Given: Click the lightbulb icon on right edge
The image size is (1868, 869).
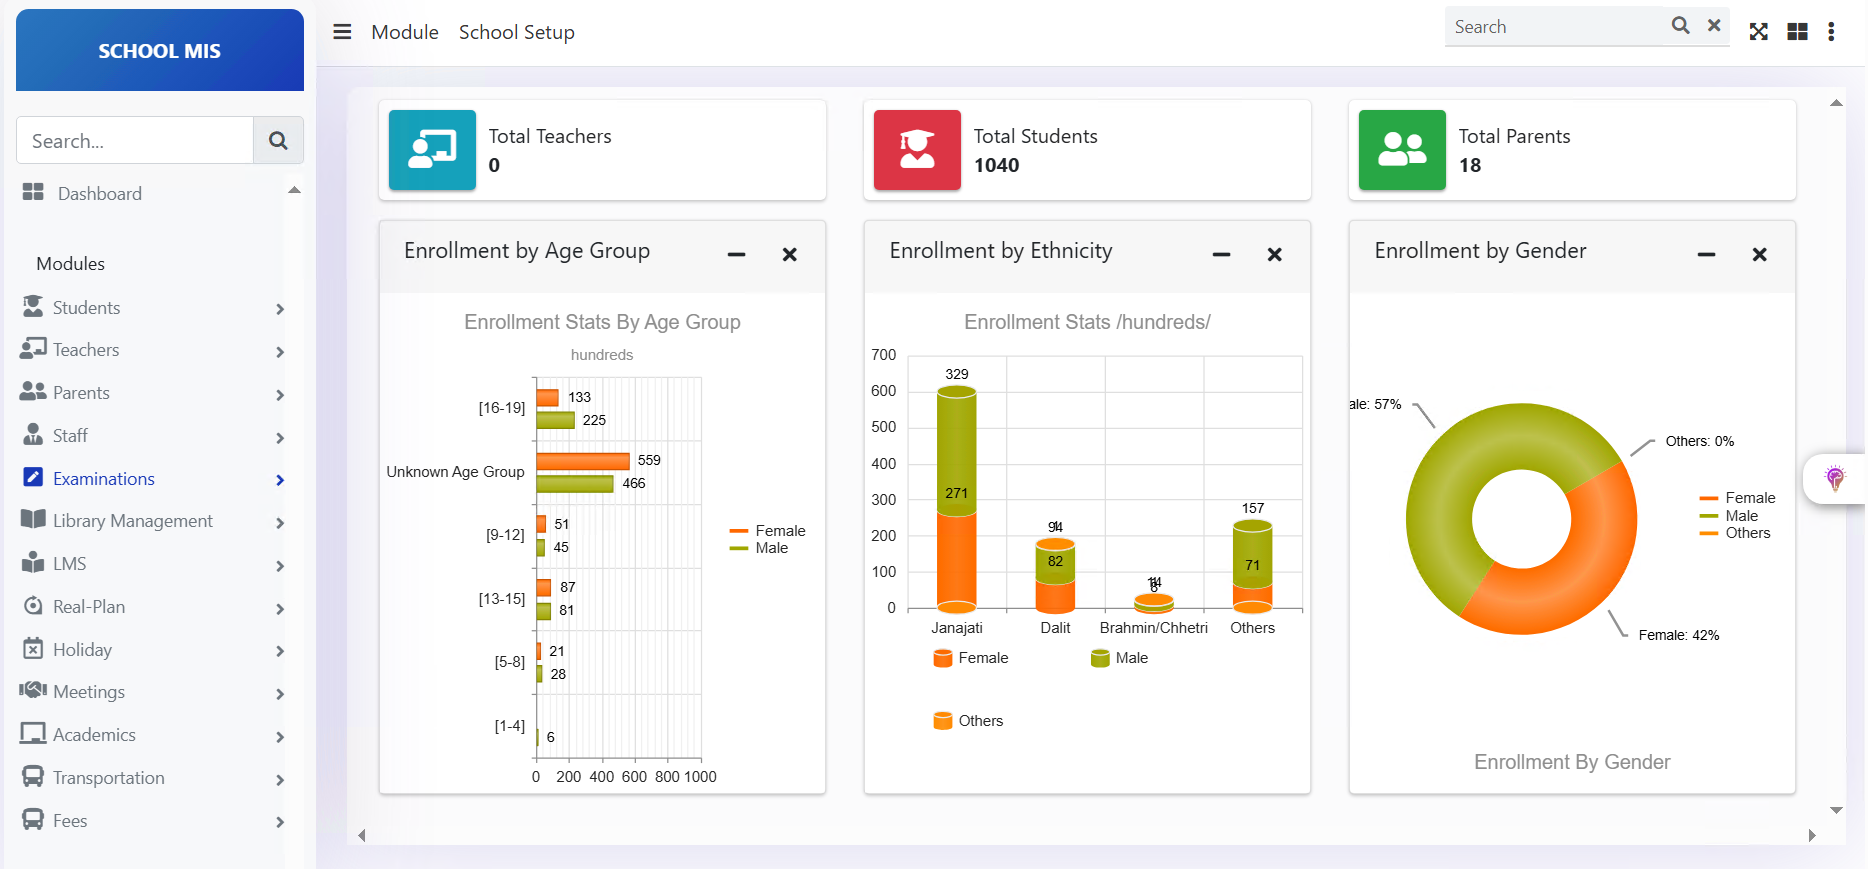Looking at the screenshot, I should pos(1834,478).
